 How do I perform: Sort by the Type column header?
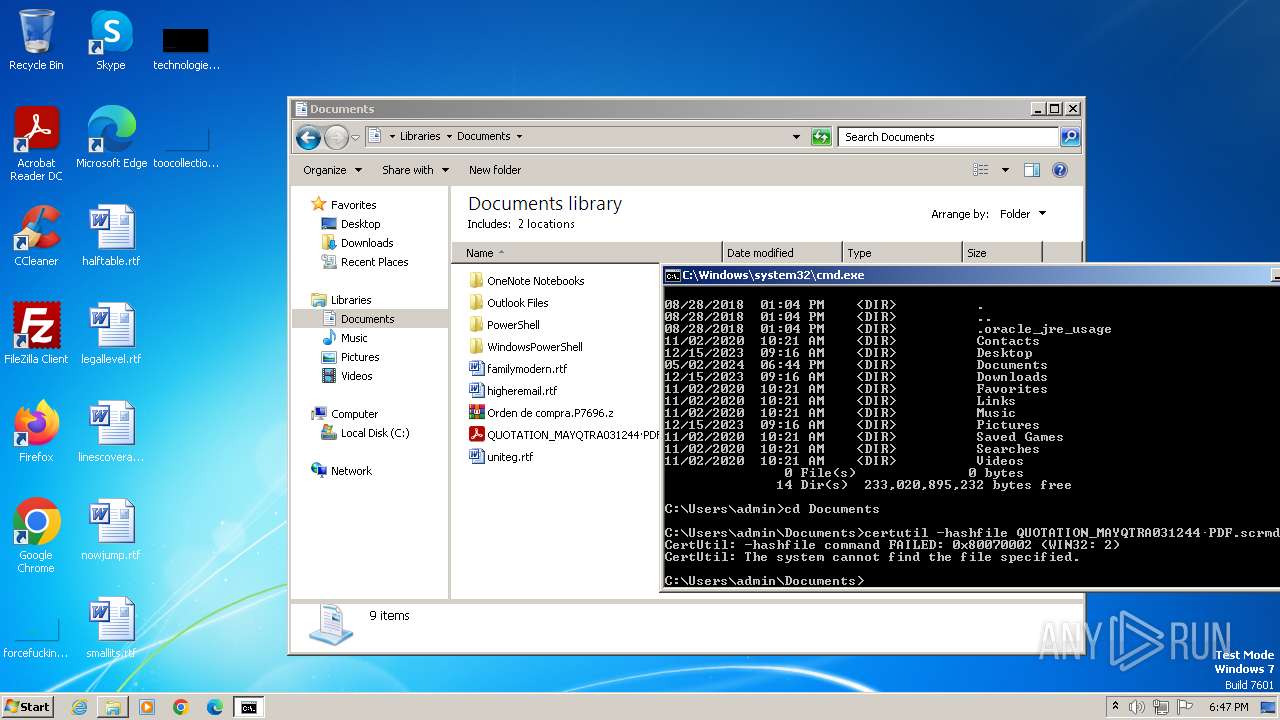tap(902, 253)
